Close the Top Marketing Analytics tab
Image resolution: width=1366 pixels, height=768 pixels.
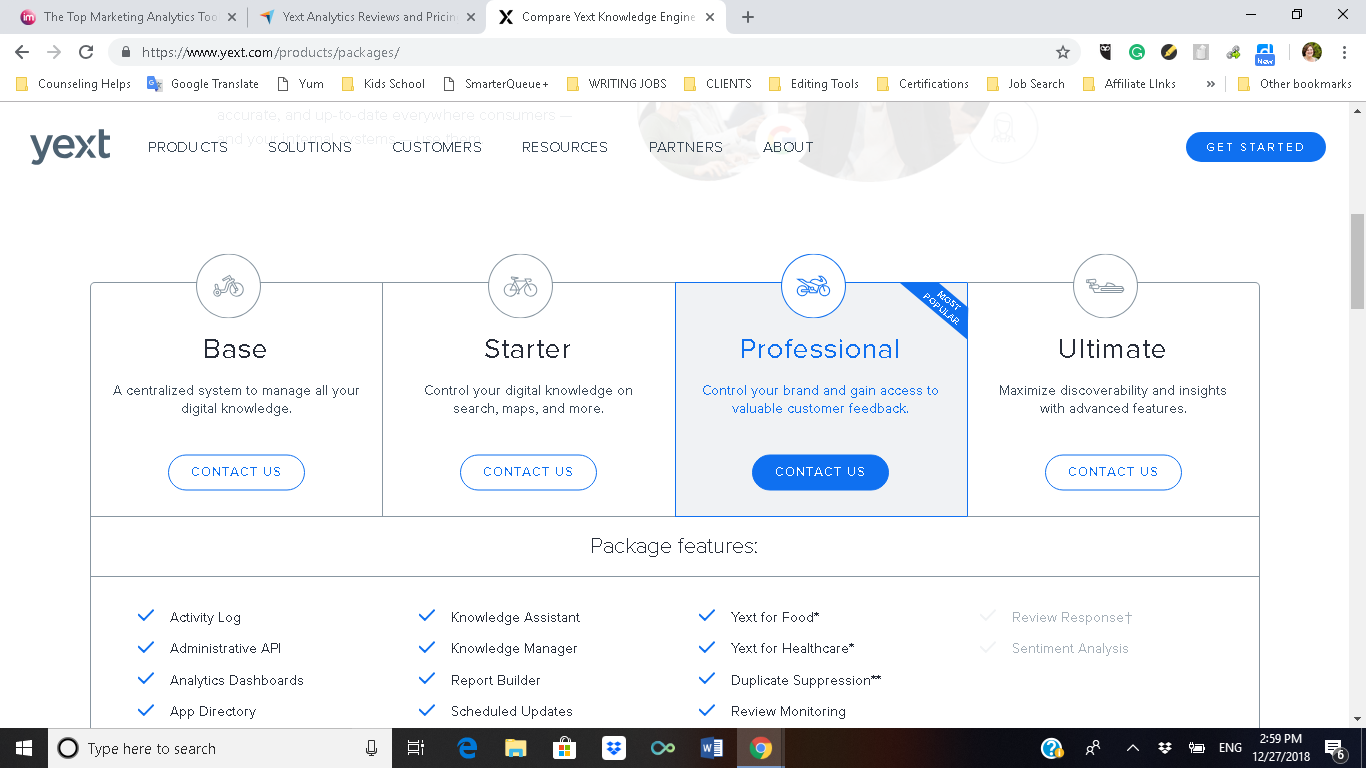click(232, 17)
